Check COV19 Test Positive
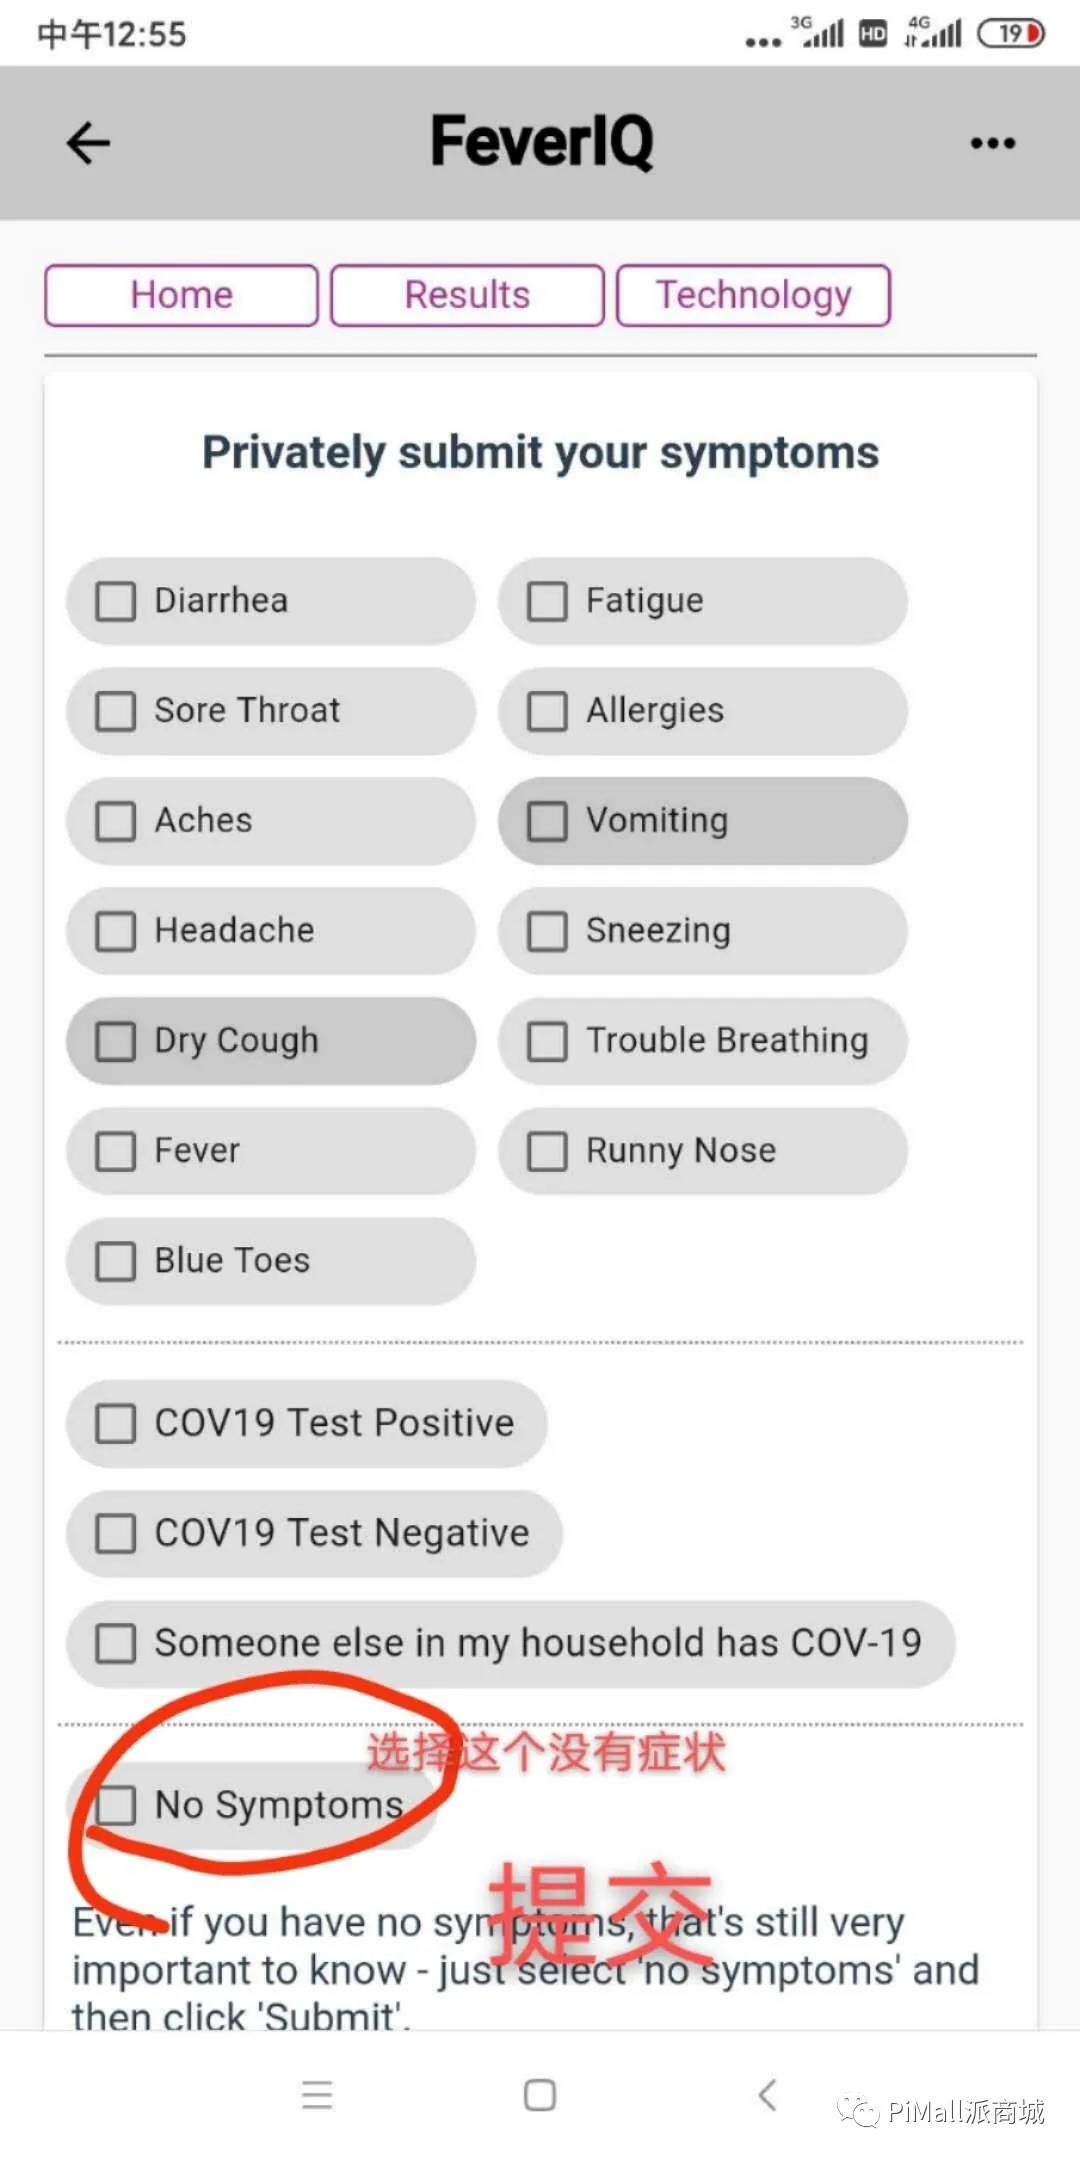This screenshot has height=2160, width=1080. 116,1423
